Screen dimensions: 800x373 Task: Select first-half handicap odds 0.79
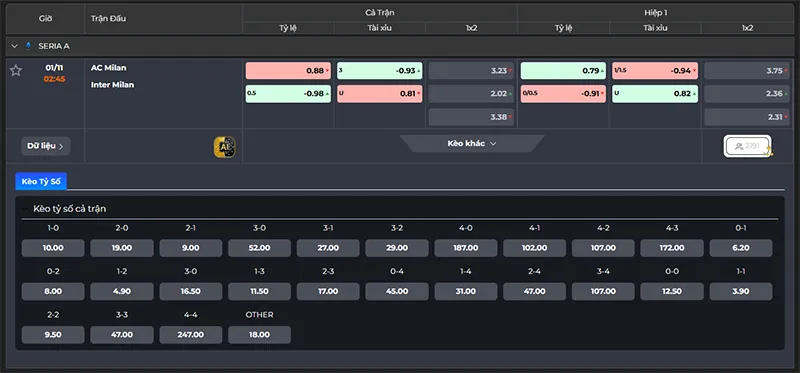point(563,71)
